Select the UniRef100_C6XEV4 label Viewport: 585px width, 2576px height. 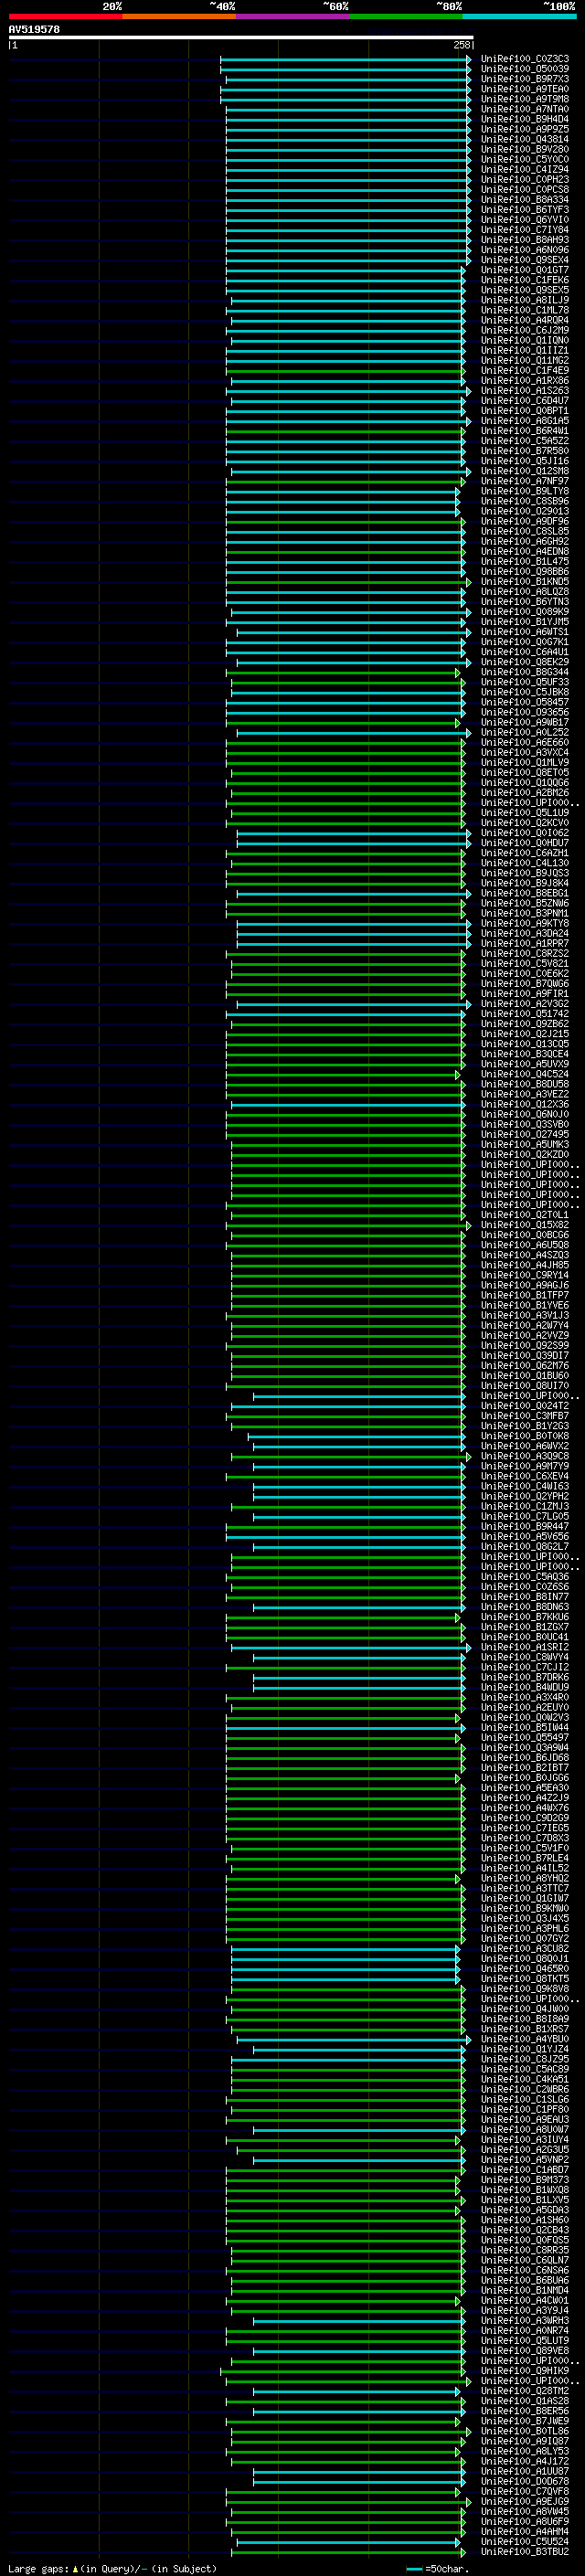click(x=524, y=1477)
